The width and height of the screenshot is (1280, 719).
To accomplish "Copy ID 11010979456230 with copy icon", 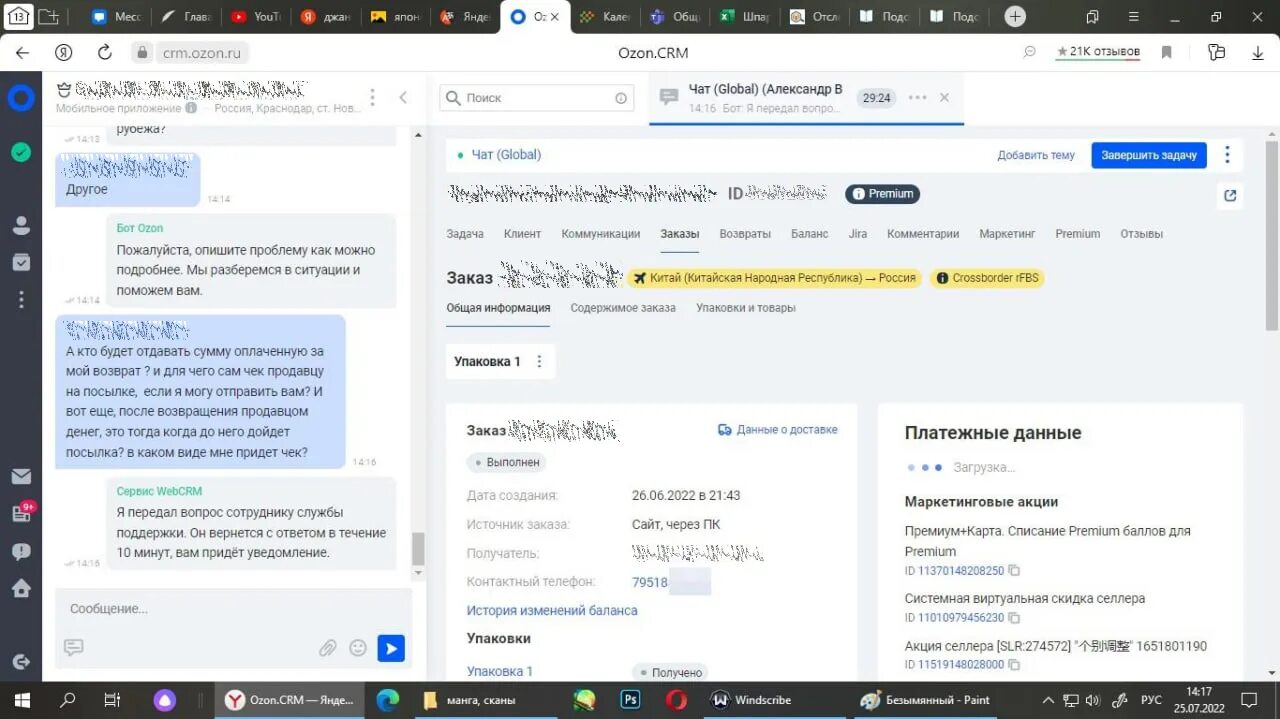I will [x=1014, y=618].
